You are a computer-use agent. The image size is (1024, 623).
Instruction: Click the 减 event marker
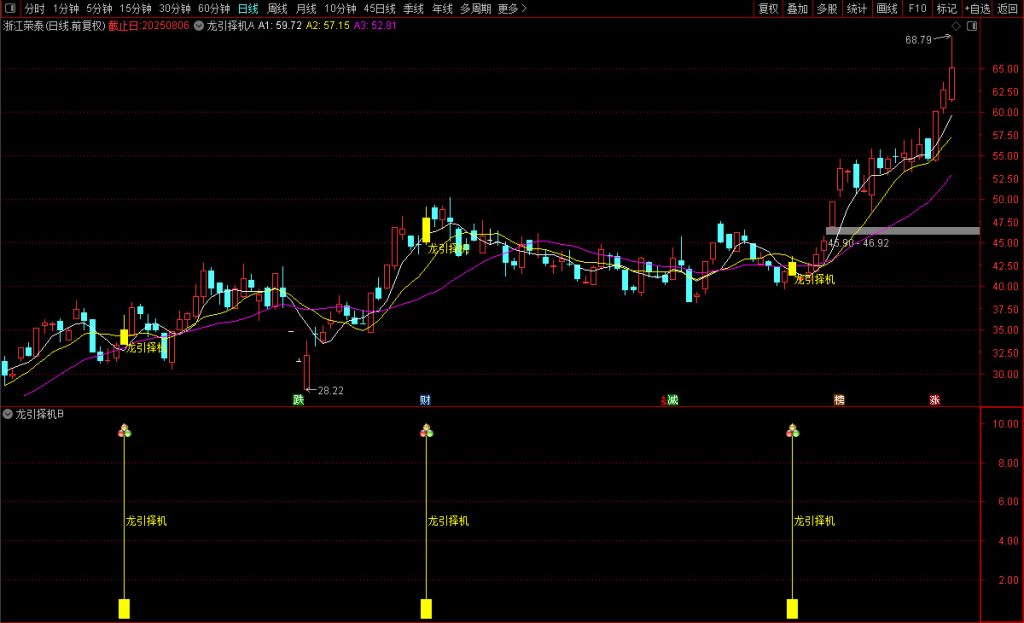670,400
